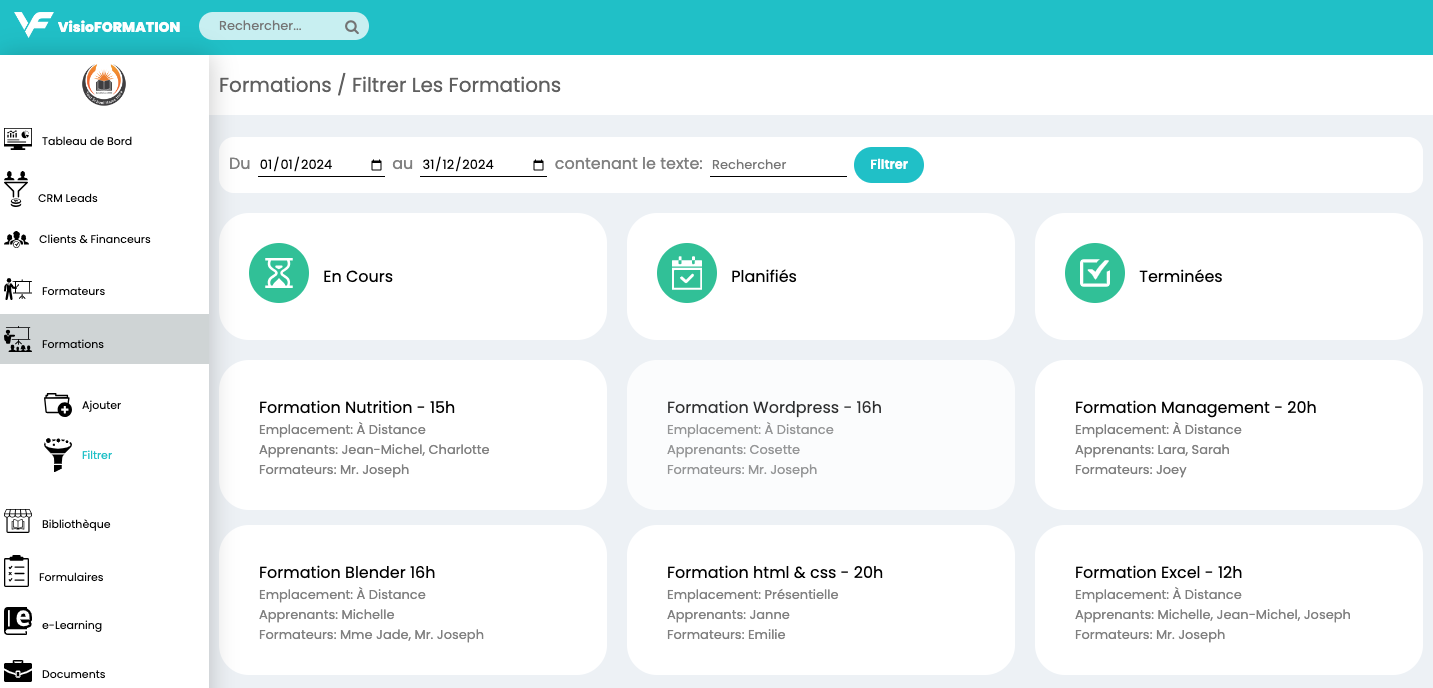The width and height of the screenshot is (1433, 688).
Task: Show Planifiés formations
Action: [821, 276]
